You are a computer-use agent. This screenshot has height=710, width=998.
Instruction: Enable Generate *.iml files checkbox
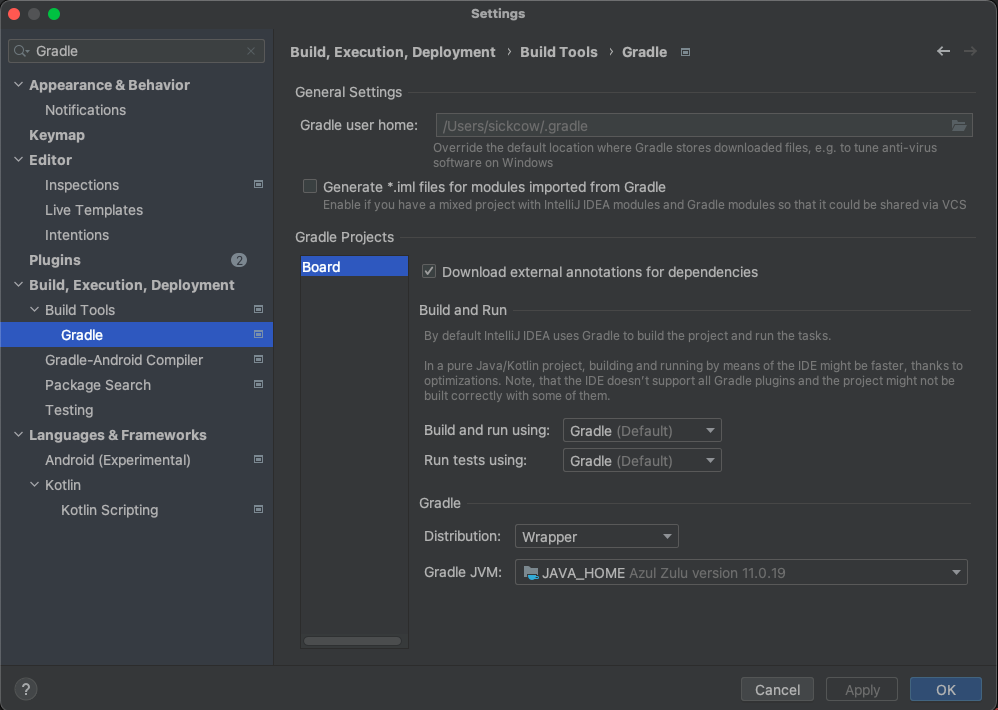pos(310,186)
